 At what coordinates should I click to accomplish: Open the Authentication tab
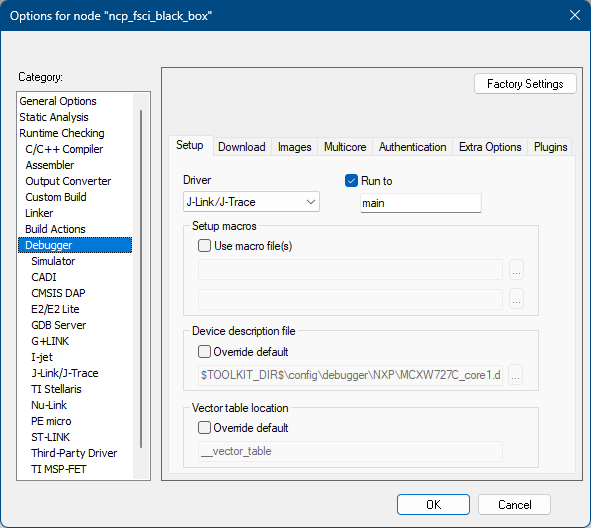point(412,147)
